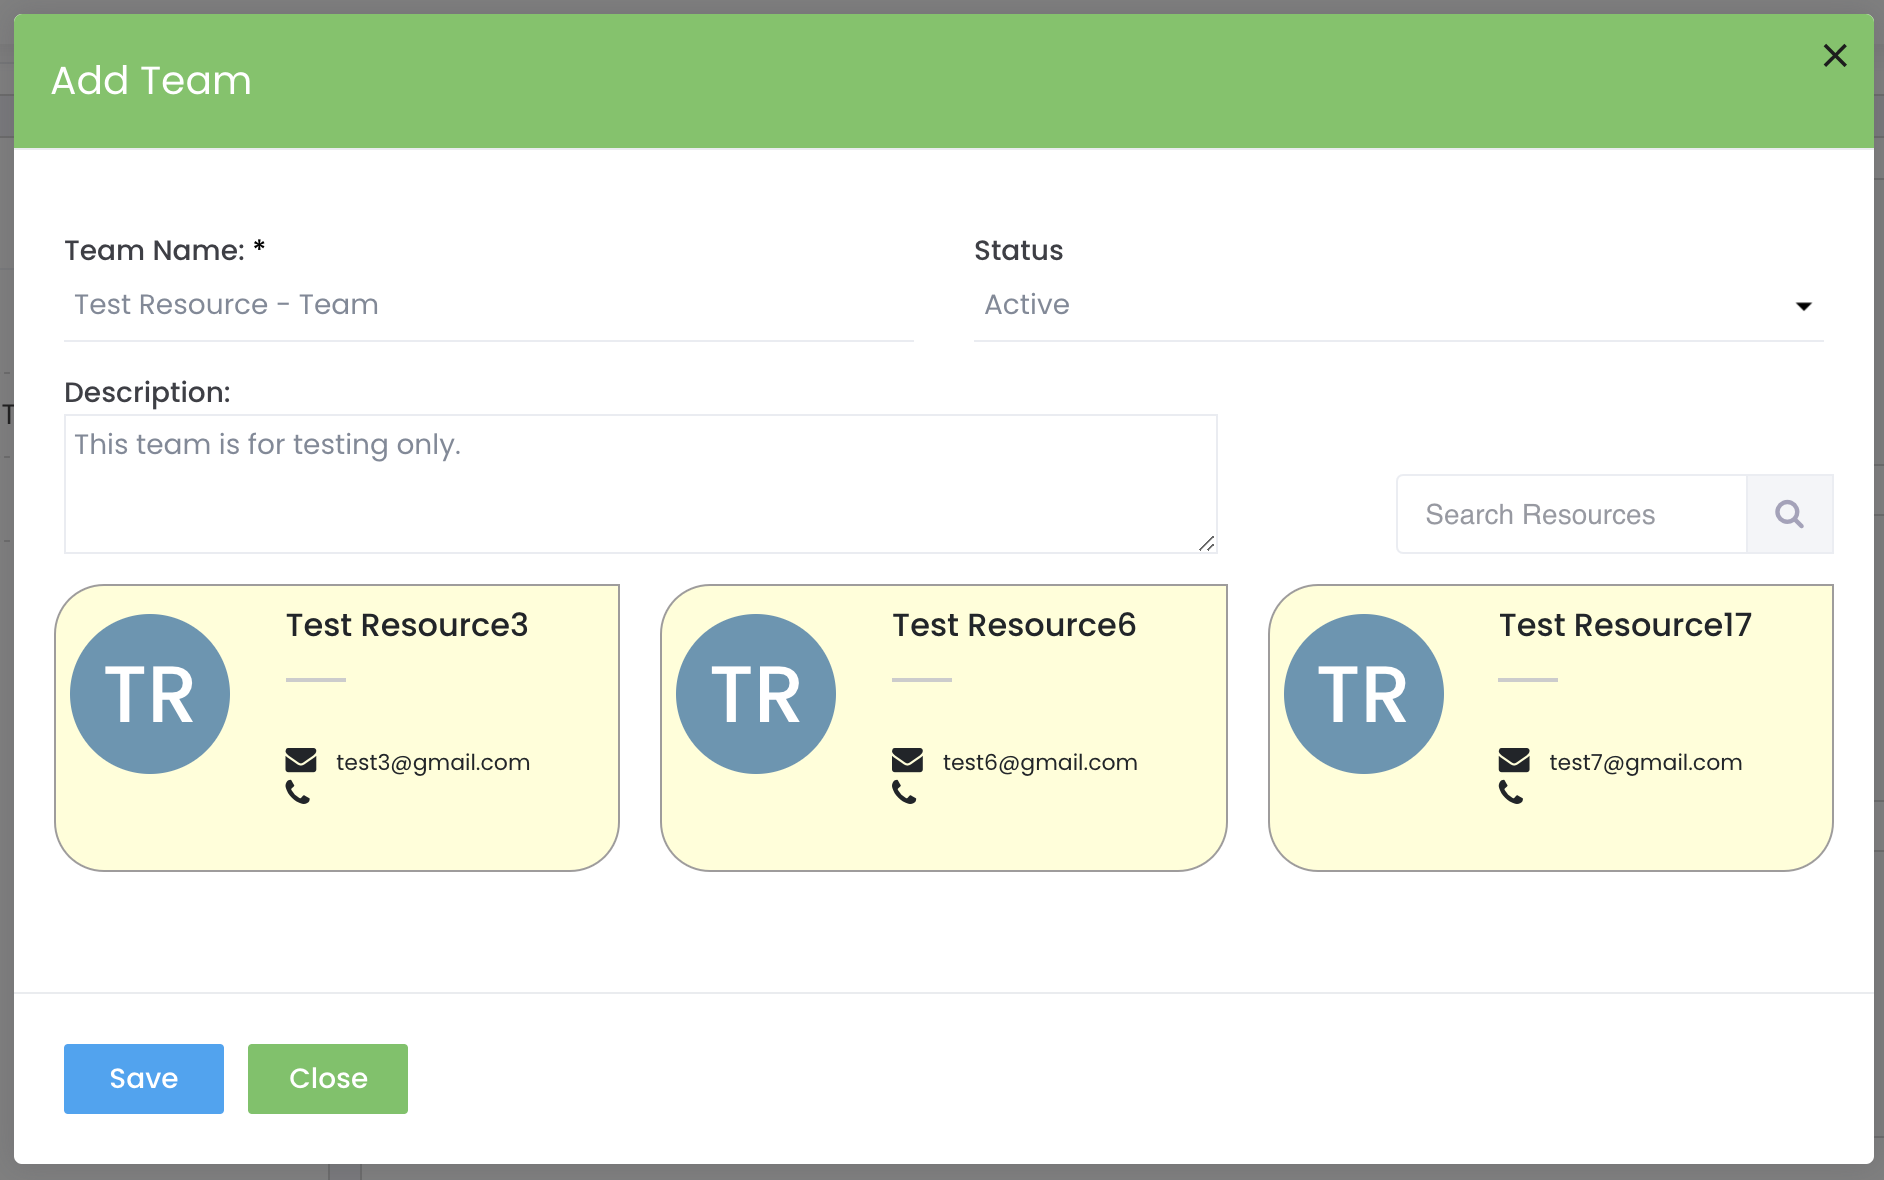Click the search magnifier icon
The width and height of the screenshot is (1884, 1180).
[1789, 514]
